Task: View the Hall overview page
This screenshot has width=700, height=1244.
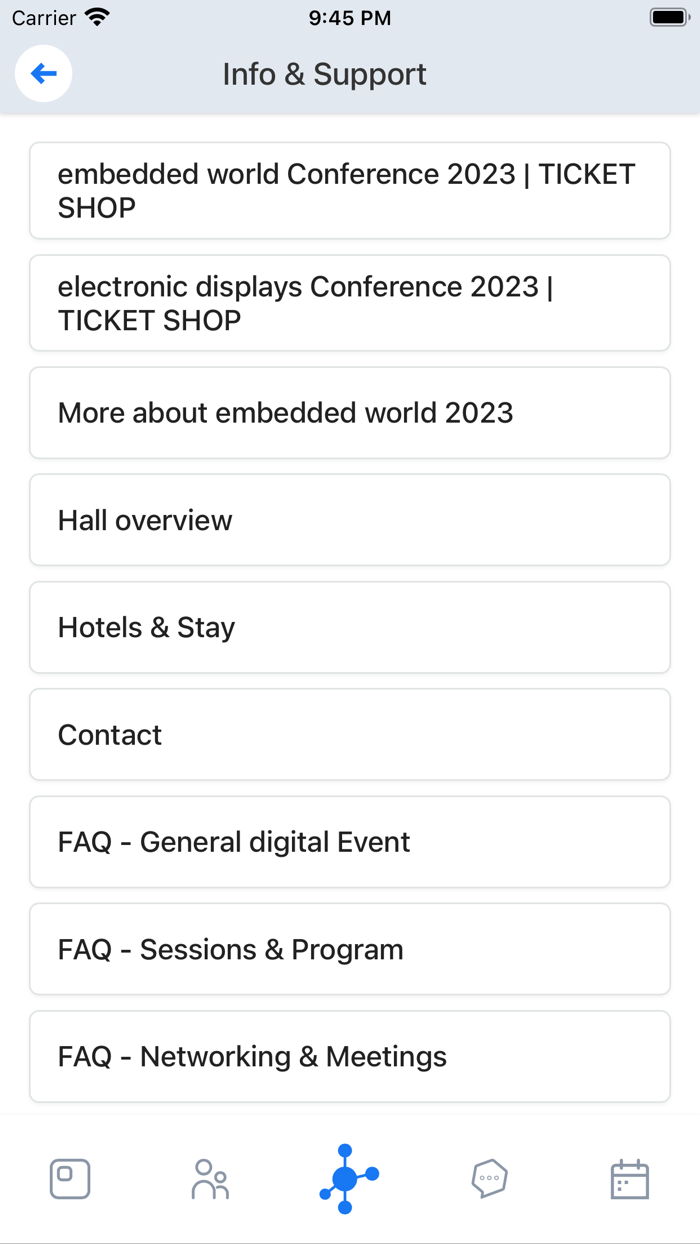Action: click(349, 520)
